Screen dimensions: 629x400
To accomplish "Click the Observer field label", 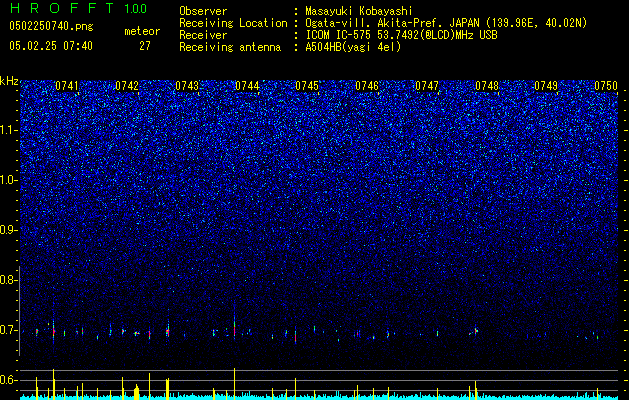I will tap(203, 11).
